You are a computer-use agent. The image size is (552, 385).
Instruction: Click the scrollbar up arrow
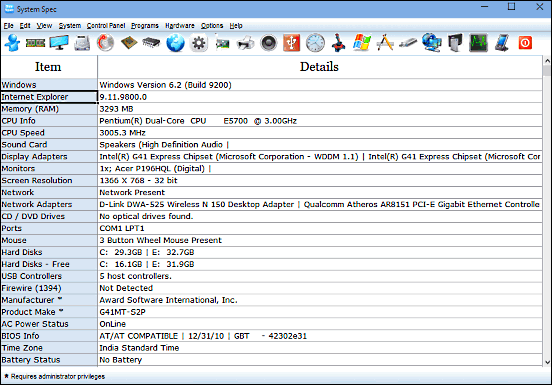click(x=547, y=61)
